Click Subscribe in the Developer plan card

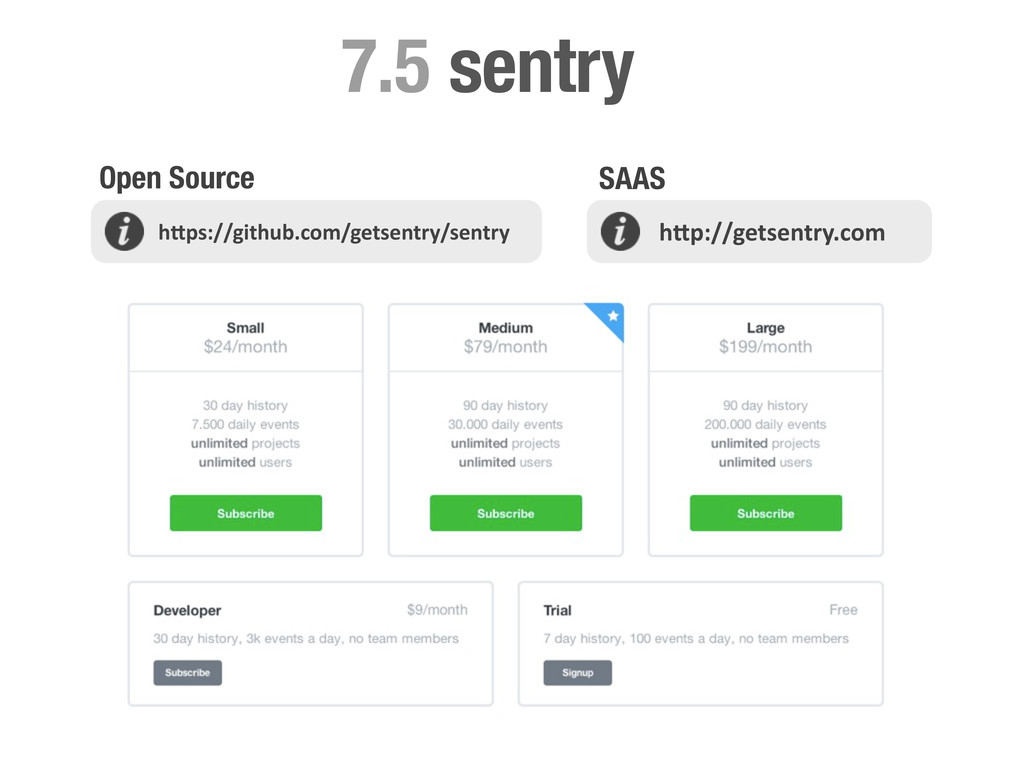pyautogui.click(x=187, y=673)
